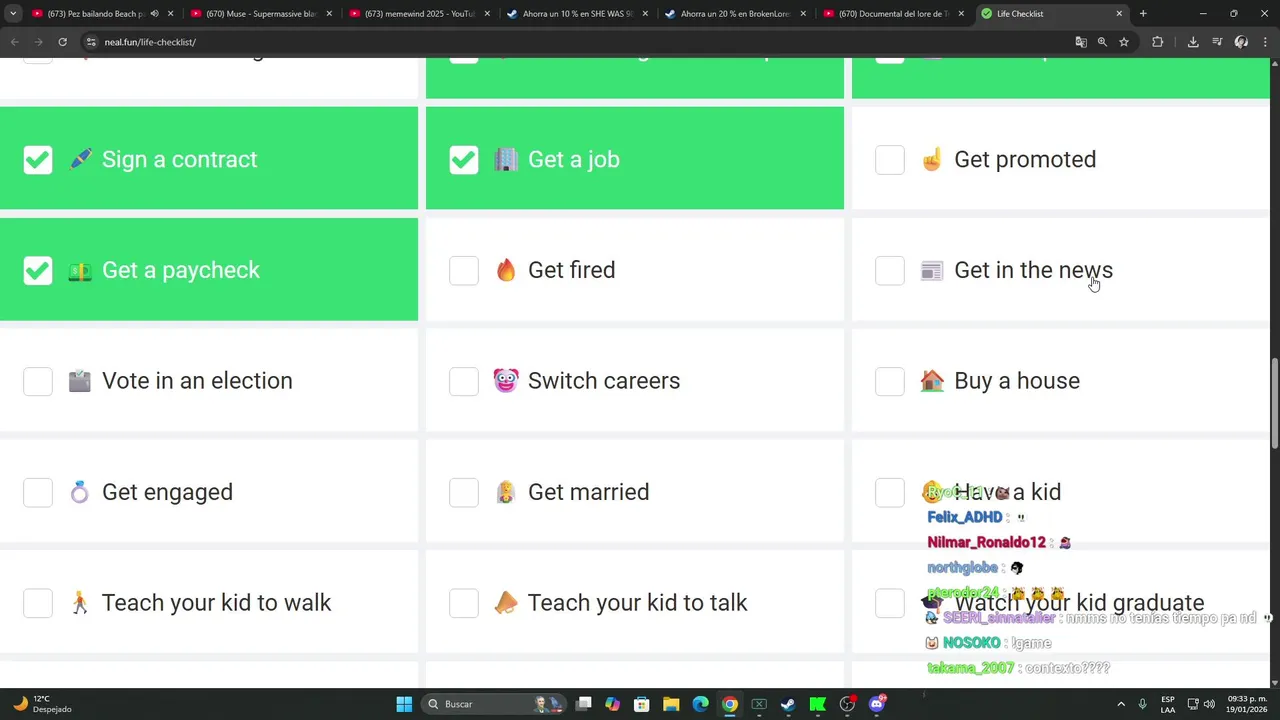Click the emoji beside Teach your kid to talk
Screen dimensions: 1280x720
click(506, 603)
